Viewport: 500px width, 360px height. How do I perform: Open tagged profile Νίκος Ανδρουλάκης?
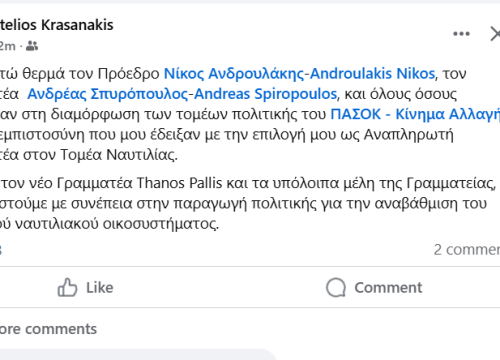[x=234, y=74]
